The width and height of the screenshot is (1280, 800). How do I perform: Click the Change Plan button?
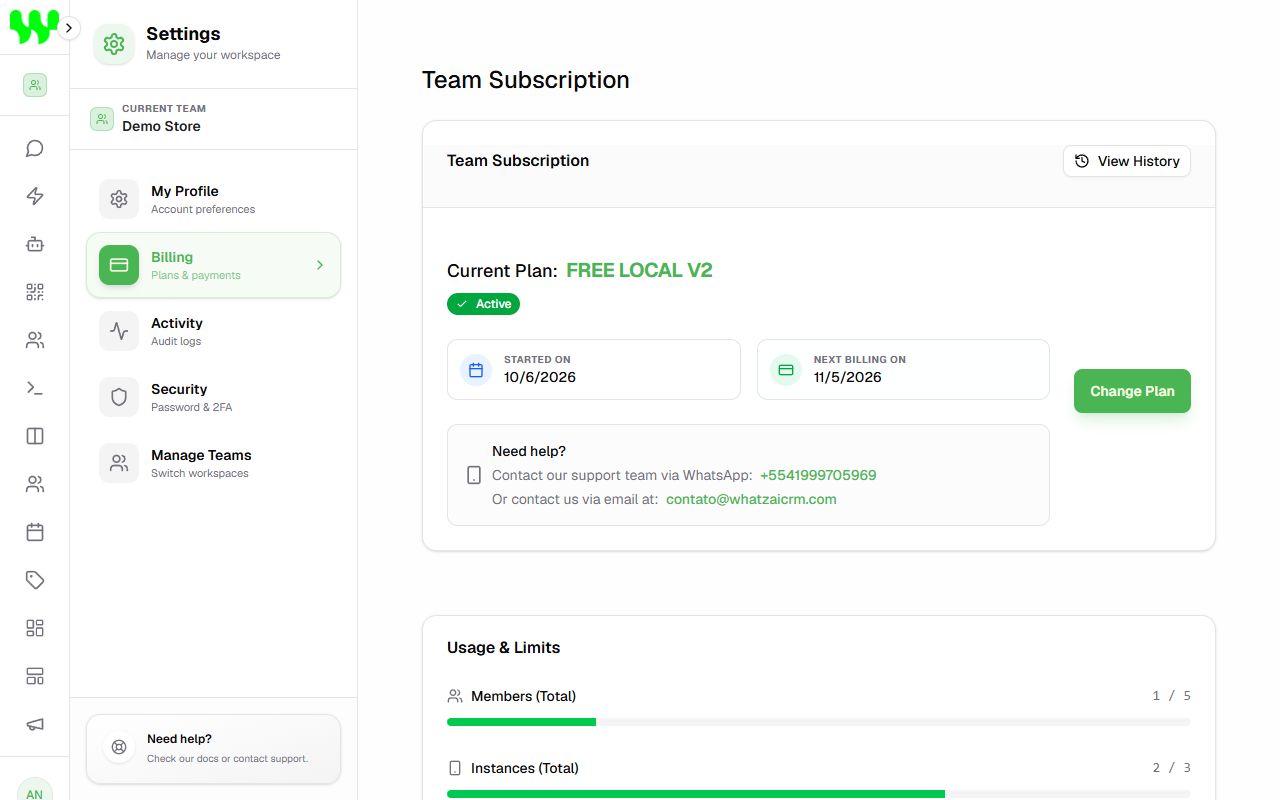(1132, 391)
